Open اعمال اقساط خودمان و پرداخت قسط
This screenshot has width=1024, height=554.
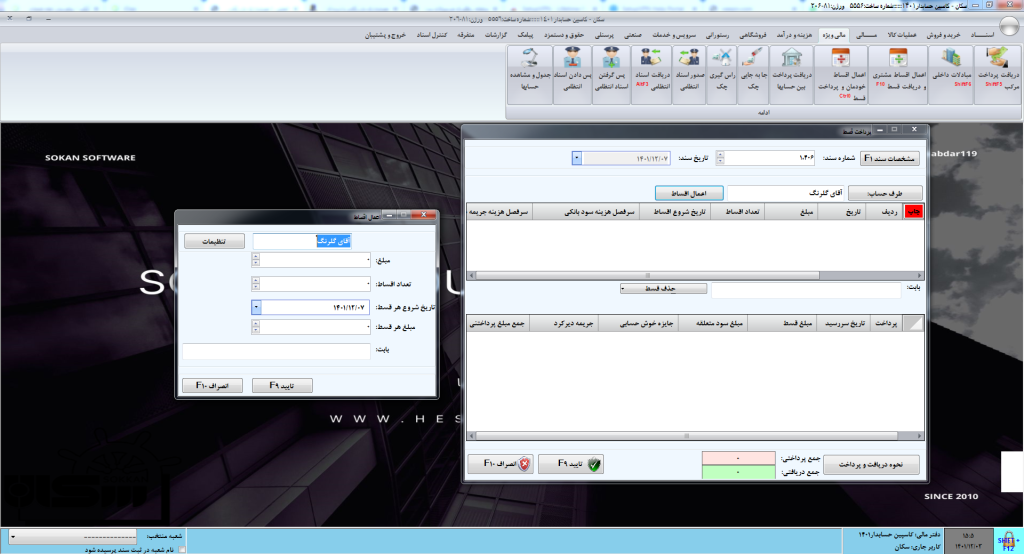coord(841,74)
